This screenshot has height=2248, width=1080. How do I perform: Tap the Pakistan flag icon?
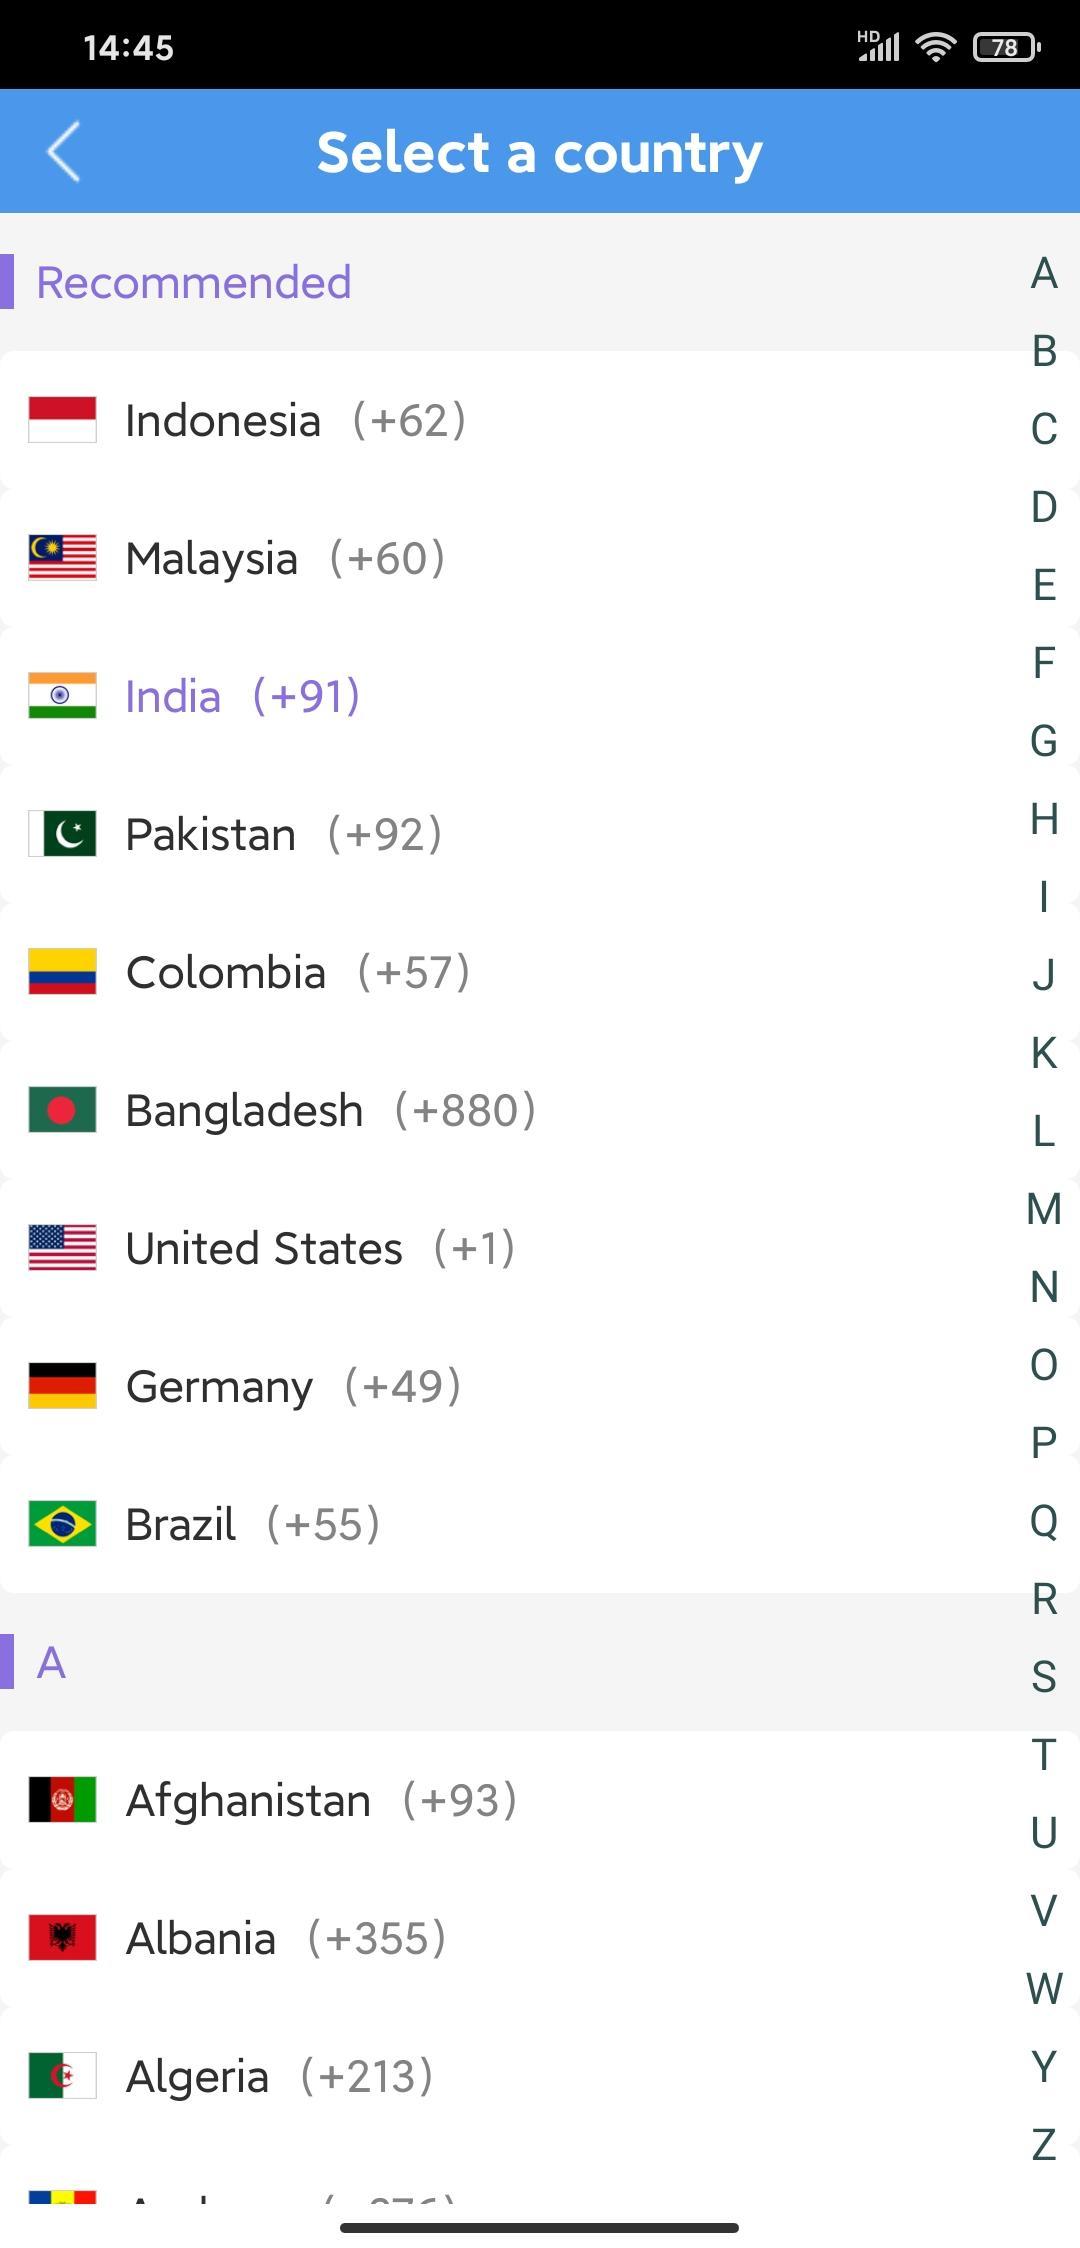tap(62, 834)
